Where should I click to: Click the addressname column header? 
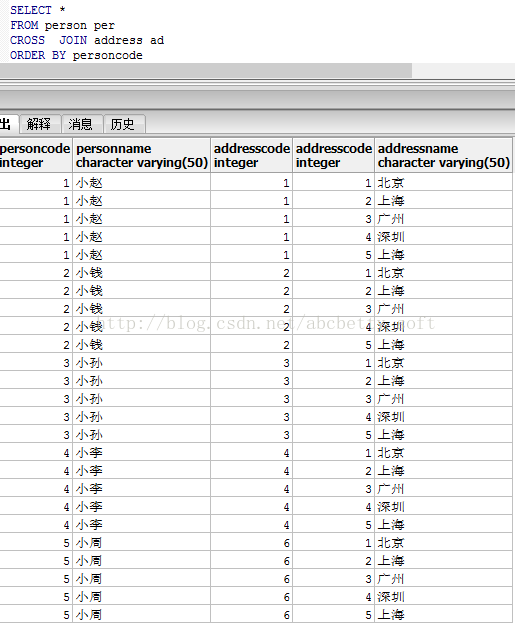tap(443, 155)
